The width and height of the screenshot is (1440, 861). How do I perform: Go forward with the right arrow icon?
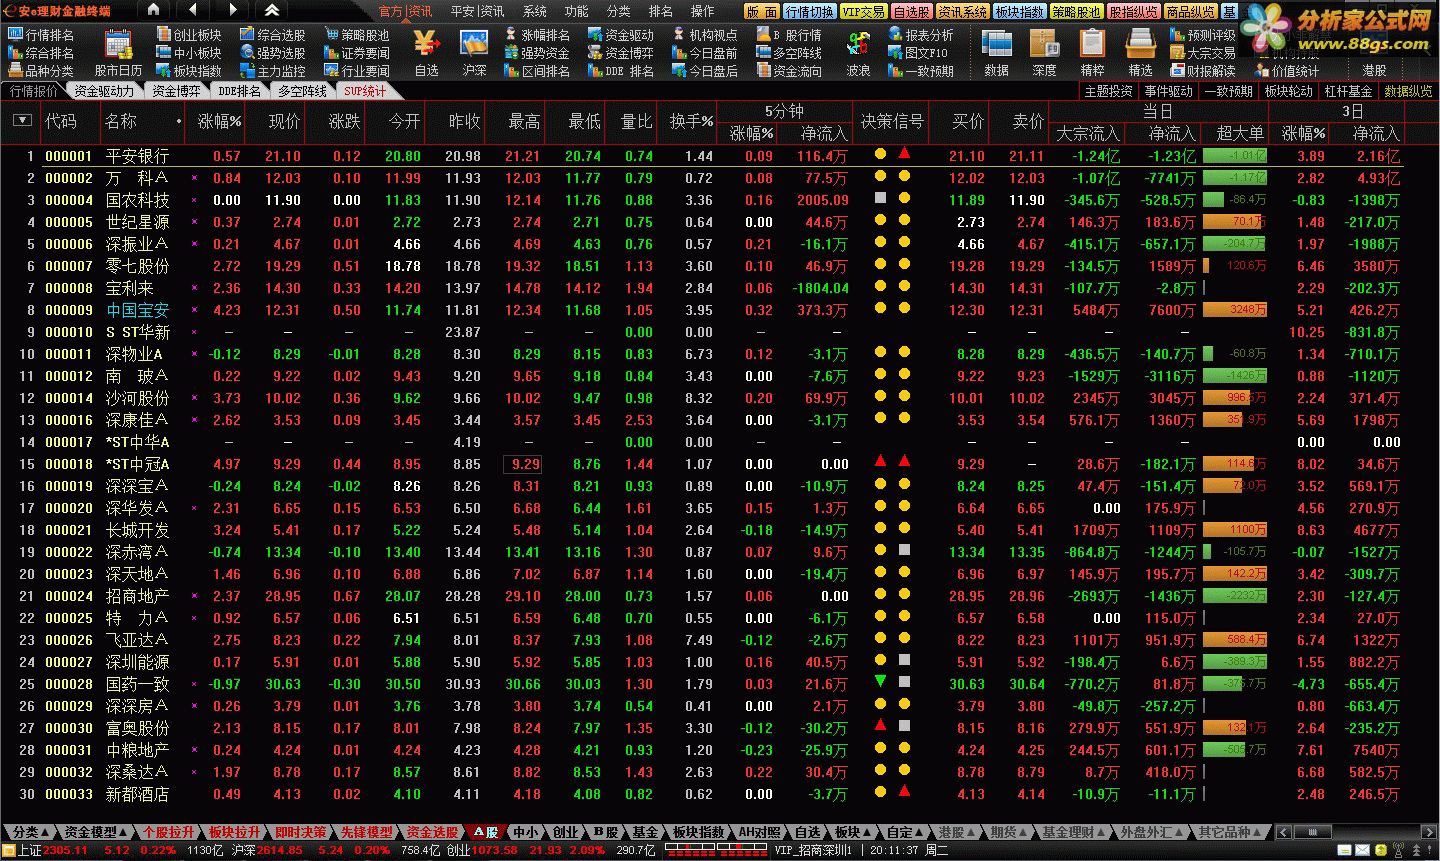tap(233, 10)
